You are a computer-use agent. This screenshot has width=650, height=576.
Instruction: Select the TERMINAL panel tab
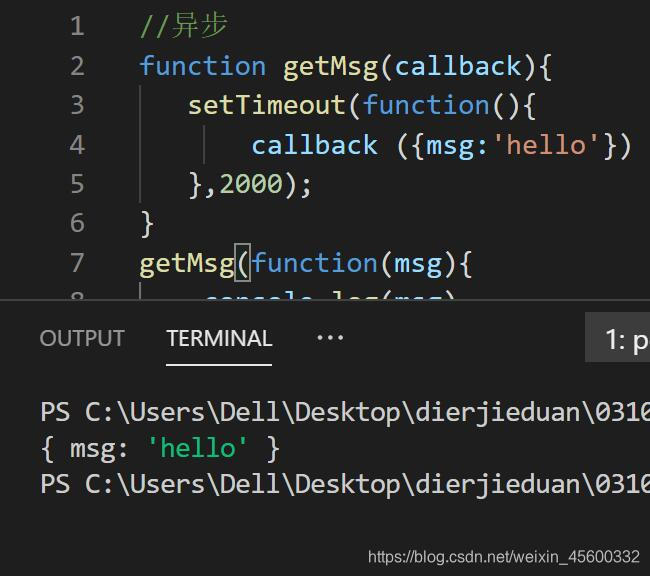[x=219, y=338]
